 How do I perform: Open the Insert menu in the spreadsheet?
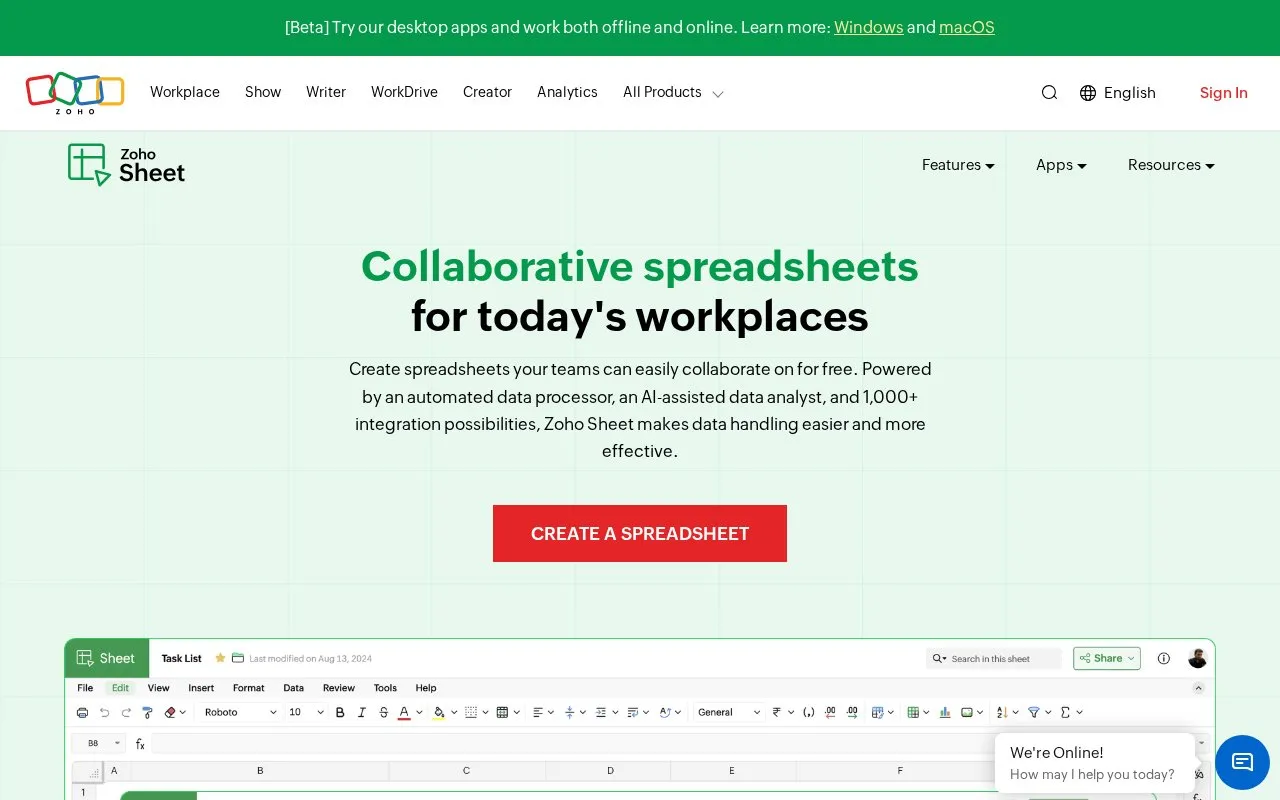pyautogui.click(x=201, y=688)
